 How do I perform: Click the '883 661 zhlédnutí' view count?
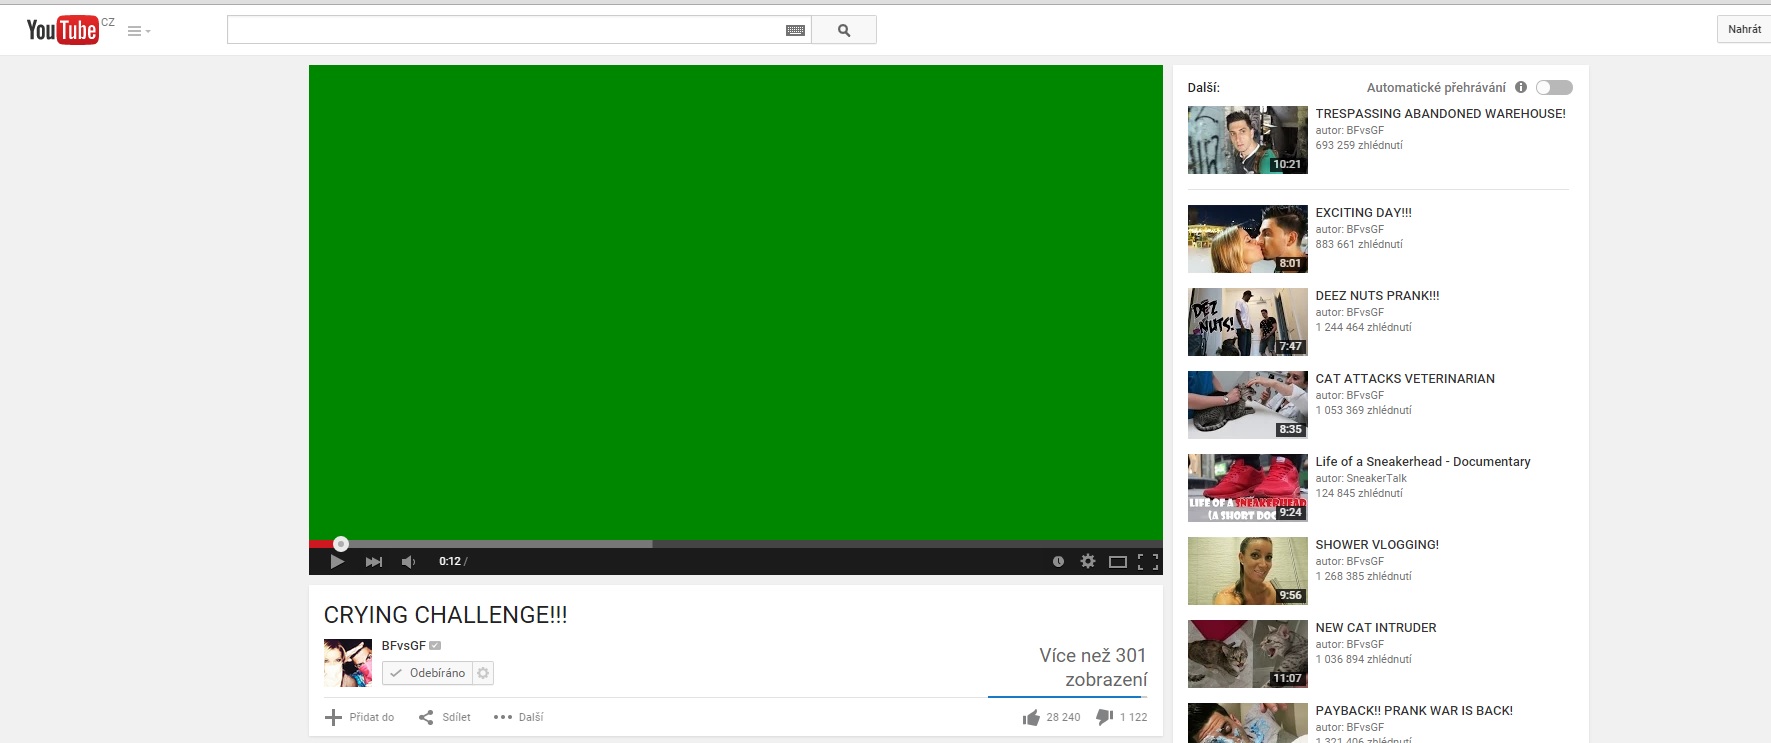(x=1359, y=244)
